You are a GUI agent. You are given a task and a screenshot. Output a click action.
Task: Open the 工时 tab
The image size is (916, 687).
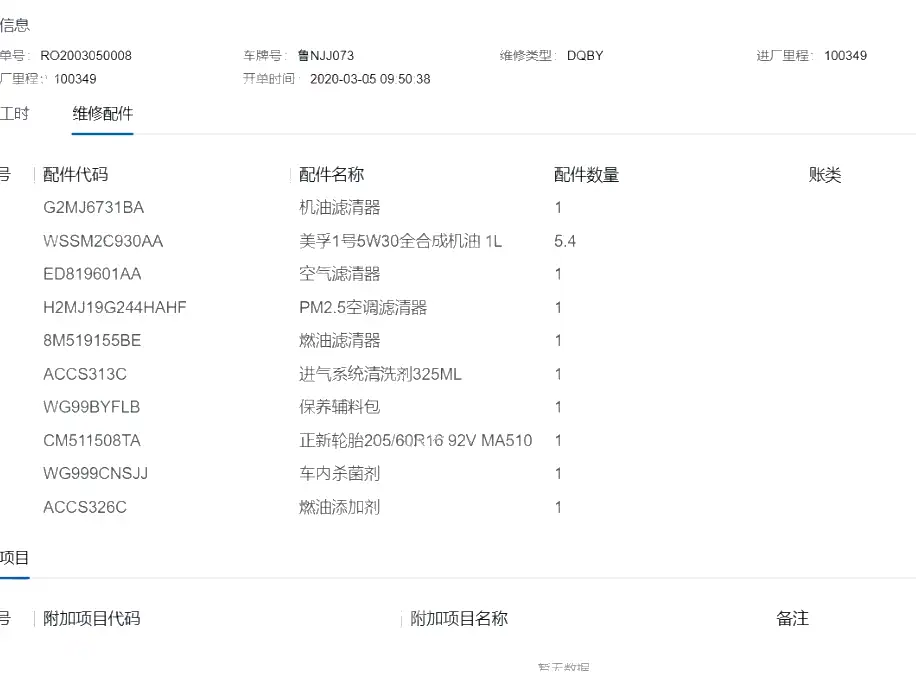pyautogui.click(x=14, y=113)
